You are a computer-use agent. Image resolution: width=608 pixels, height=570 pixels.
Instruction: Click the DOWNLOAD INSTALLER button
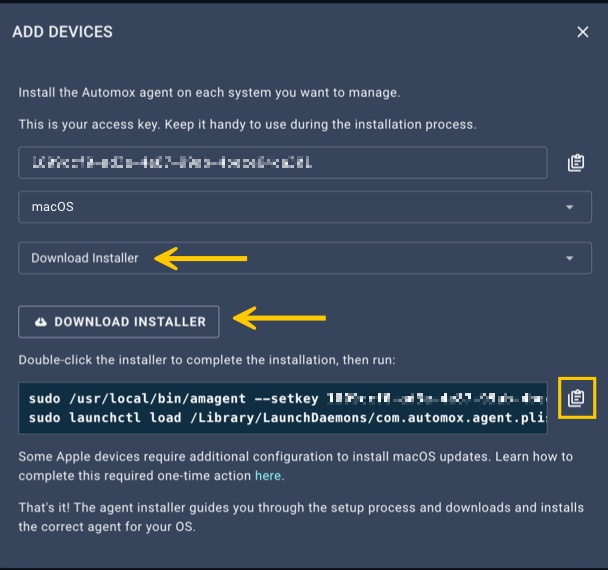click(x=119, y=322)
